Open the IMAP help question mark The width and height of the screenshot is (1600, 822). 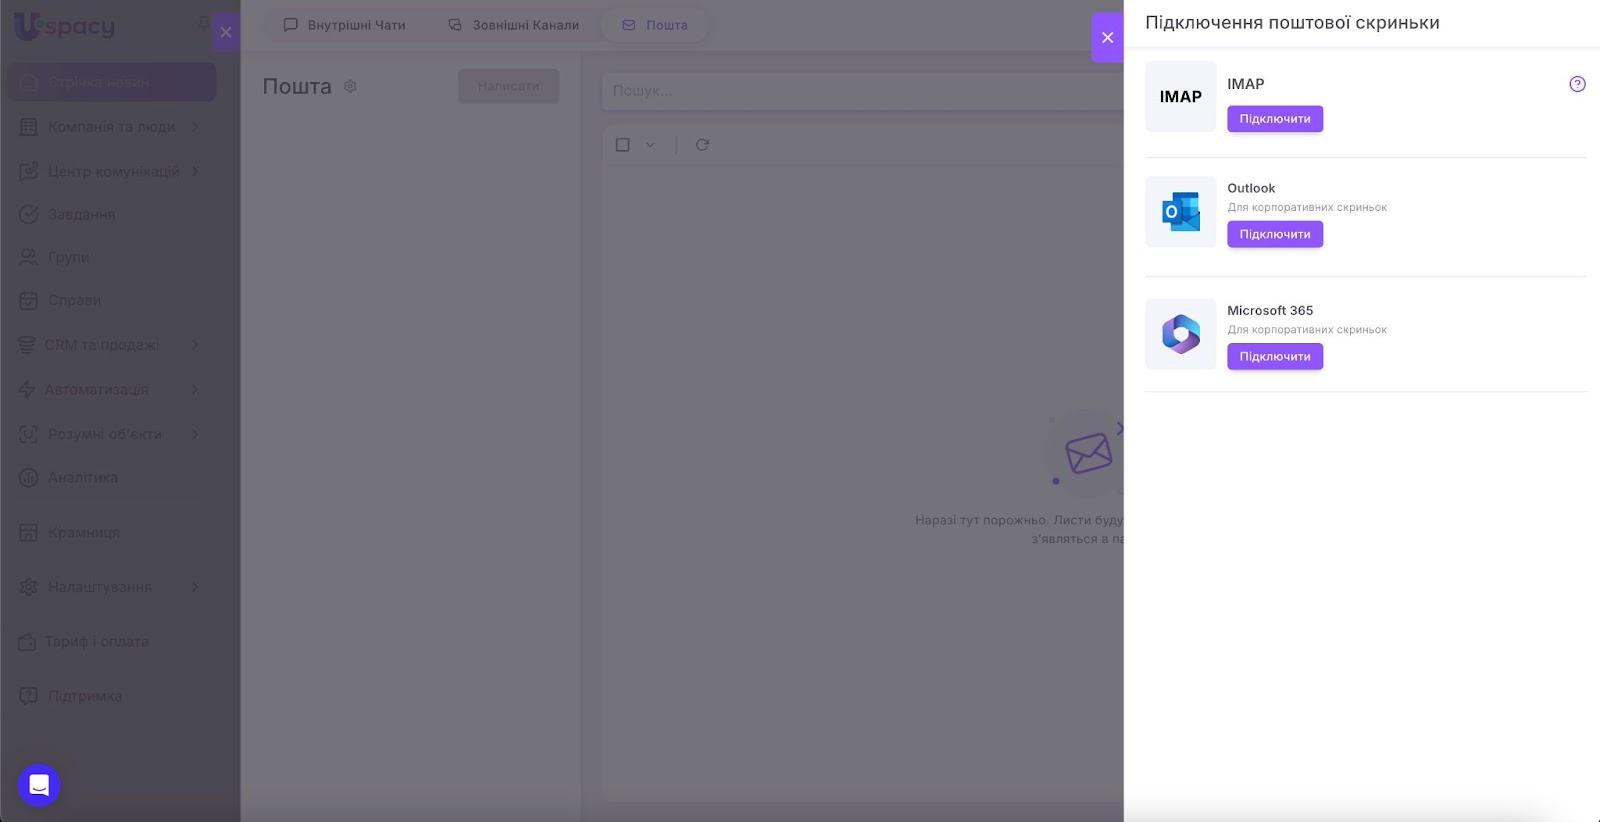[x=1577, y=84]
